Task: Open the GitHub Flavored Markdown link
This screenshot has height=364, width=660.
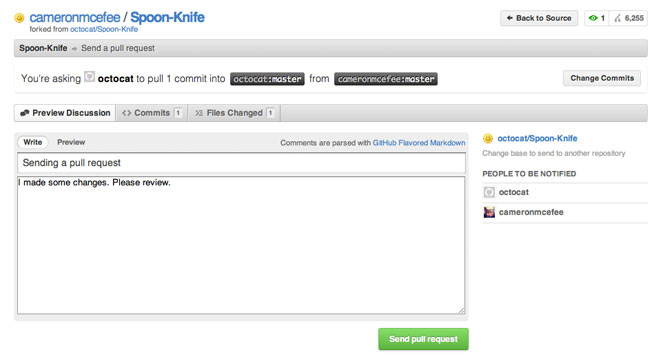Action: (419, 143)
